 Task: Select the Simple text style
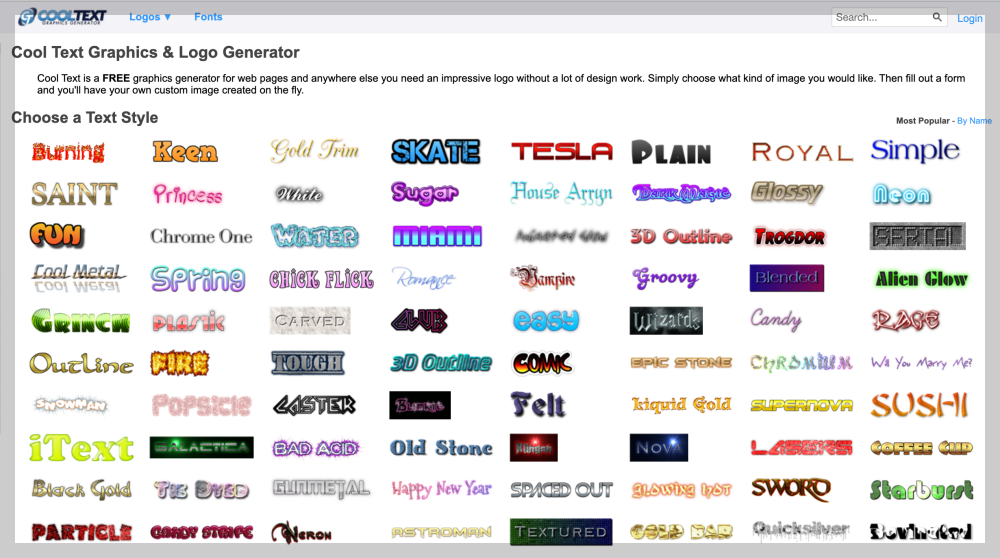(x=915, y=151)
